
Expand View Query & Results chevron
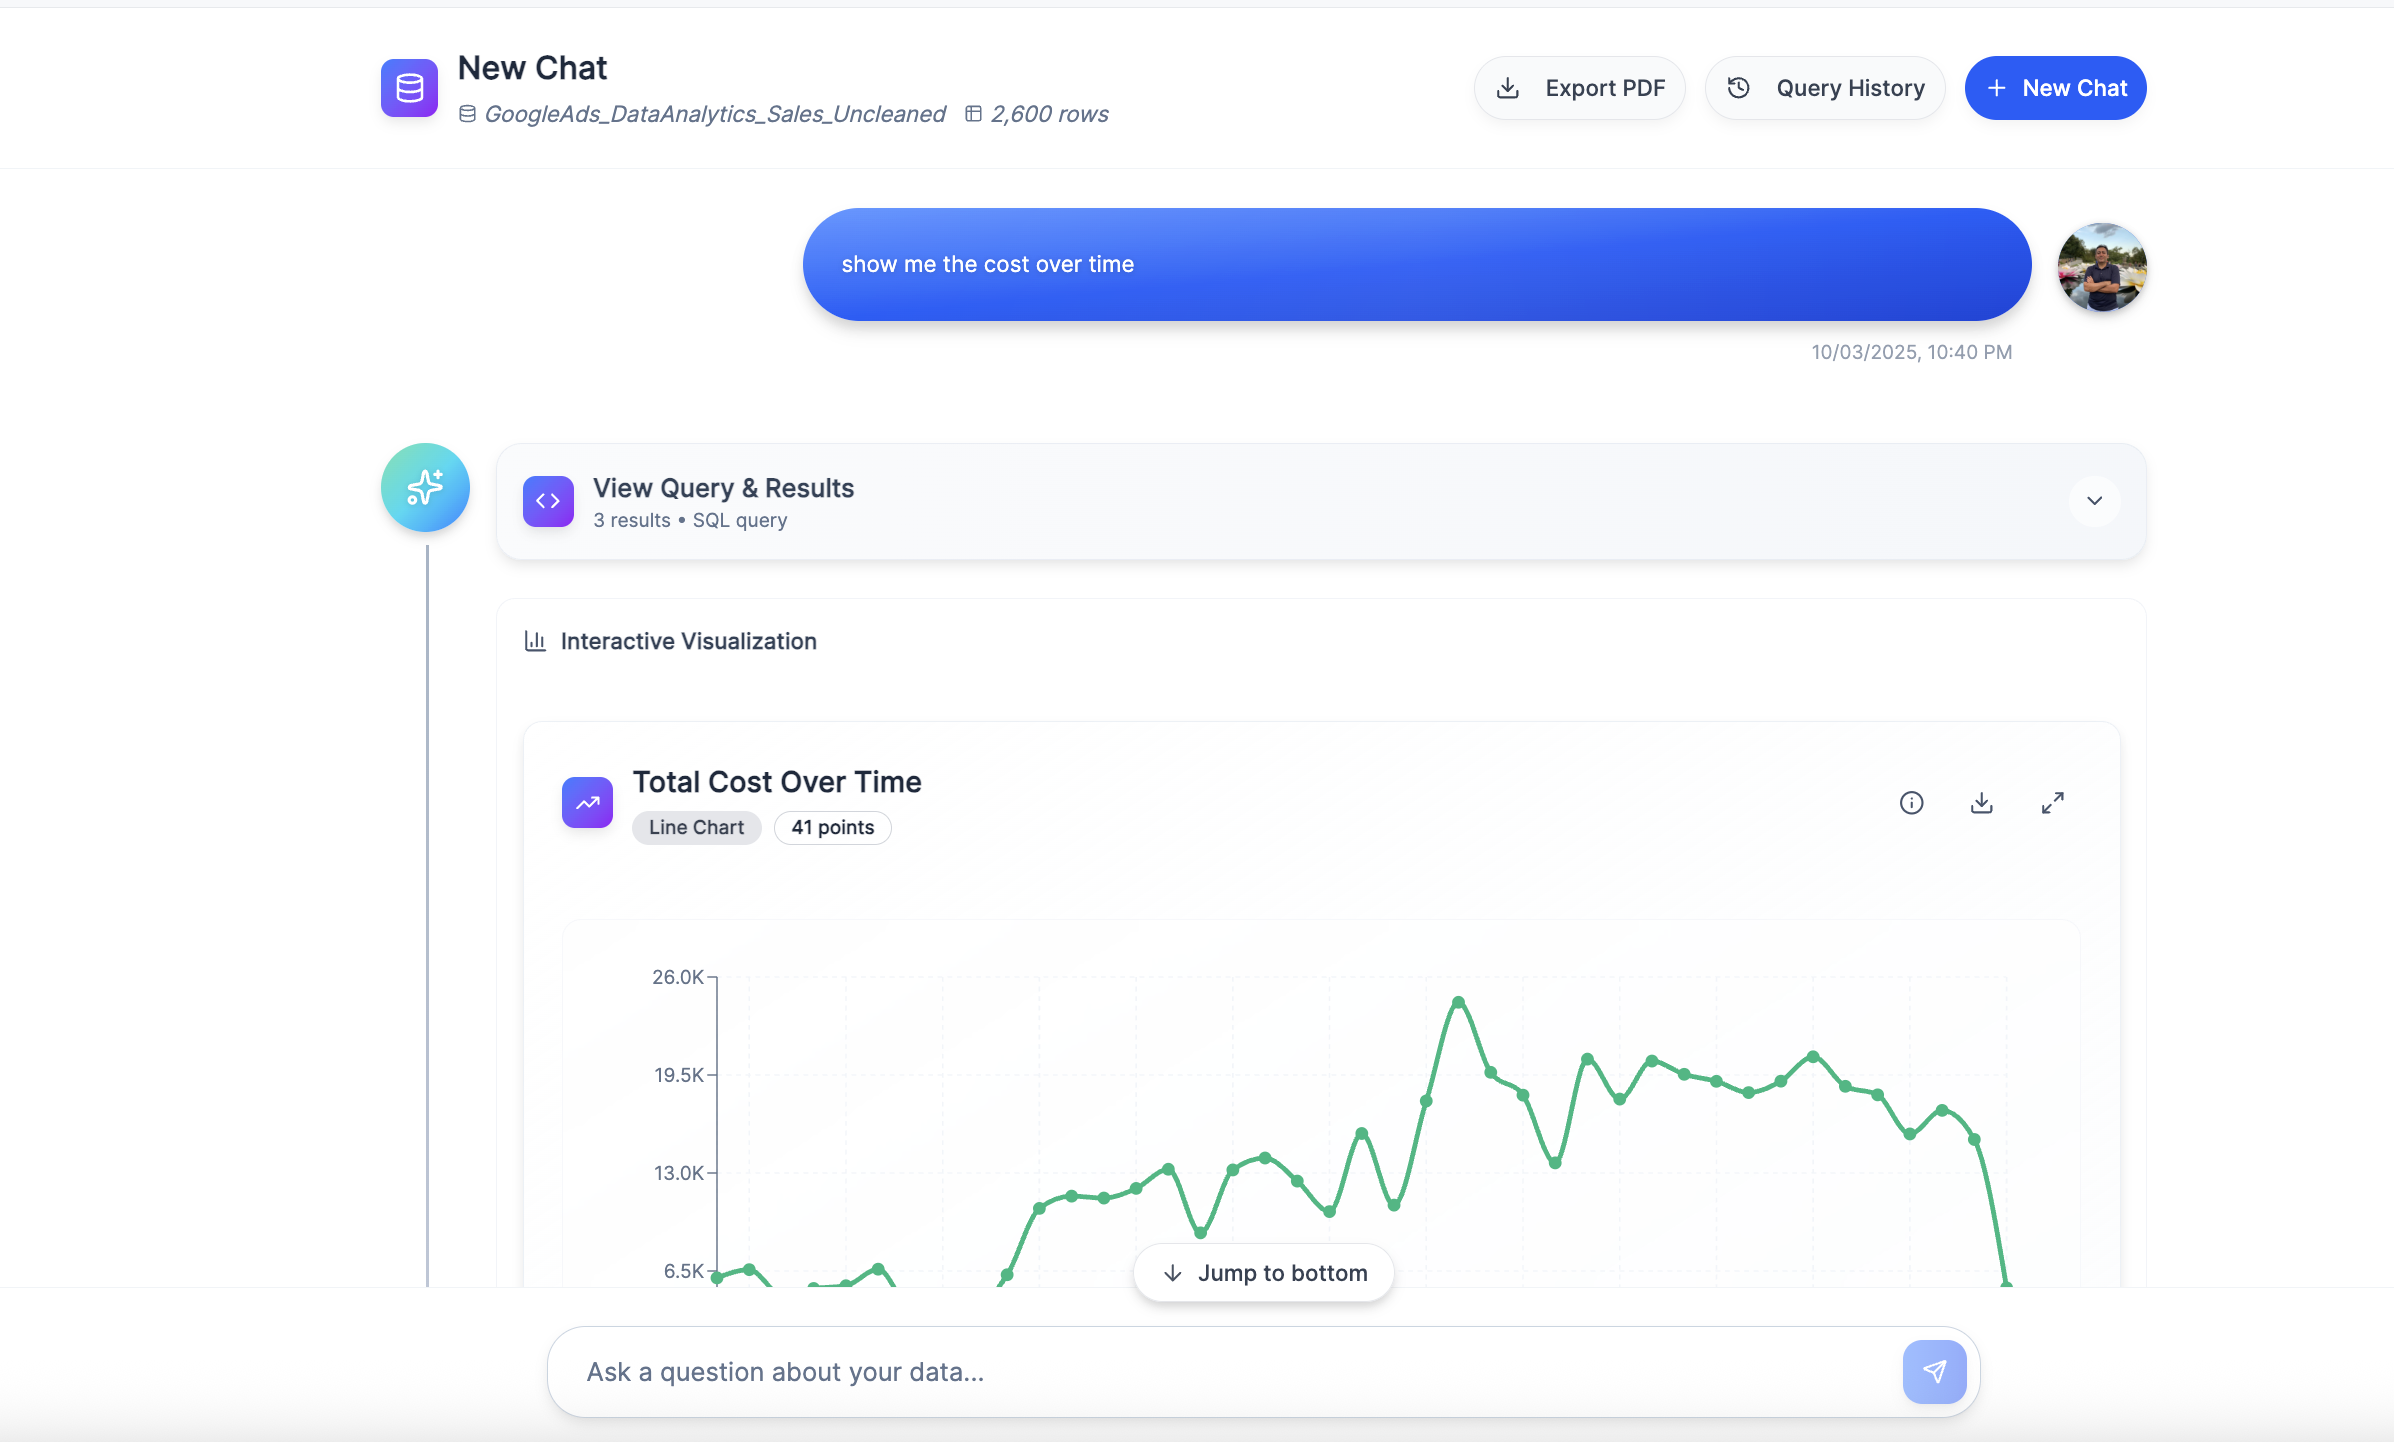[x=2094, y=501]
